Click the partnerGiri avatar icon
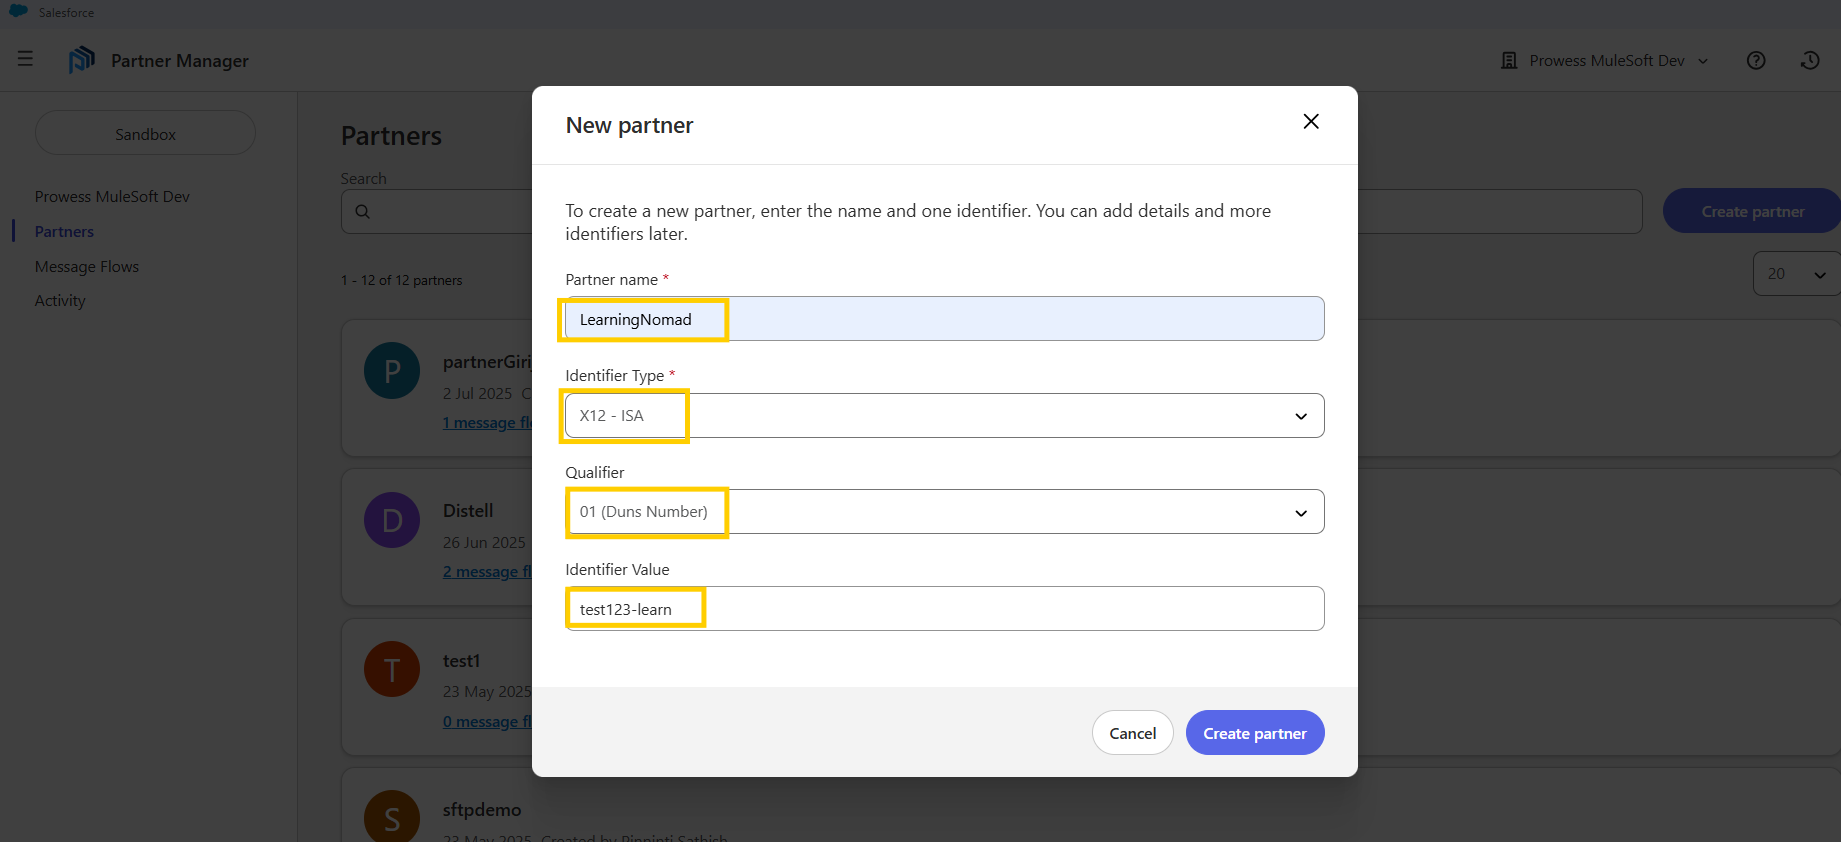The image size is (1841, 842). 391,371
